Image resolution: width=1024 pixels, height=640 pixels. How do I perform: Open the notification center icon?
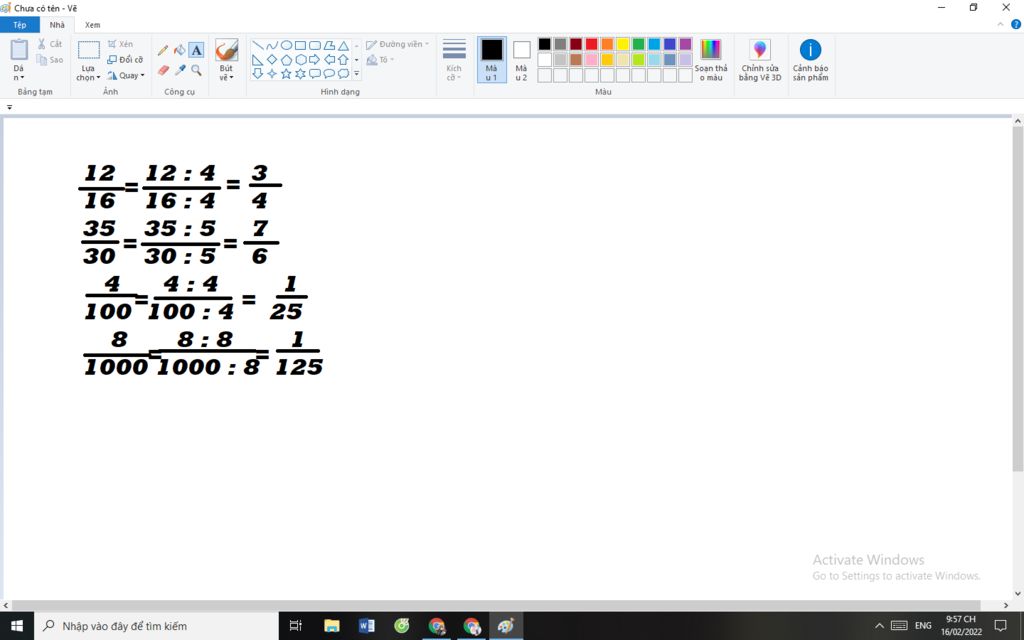[1000, 626]
